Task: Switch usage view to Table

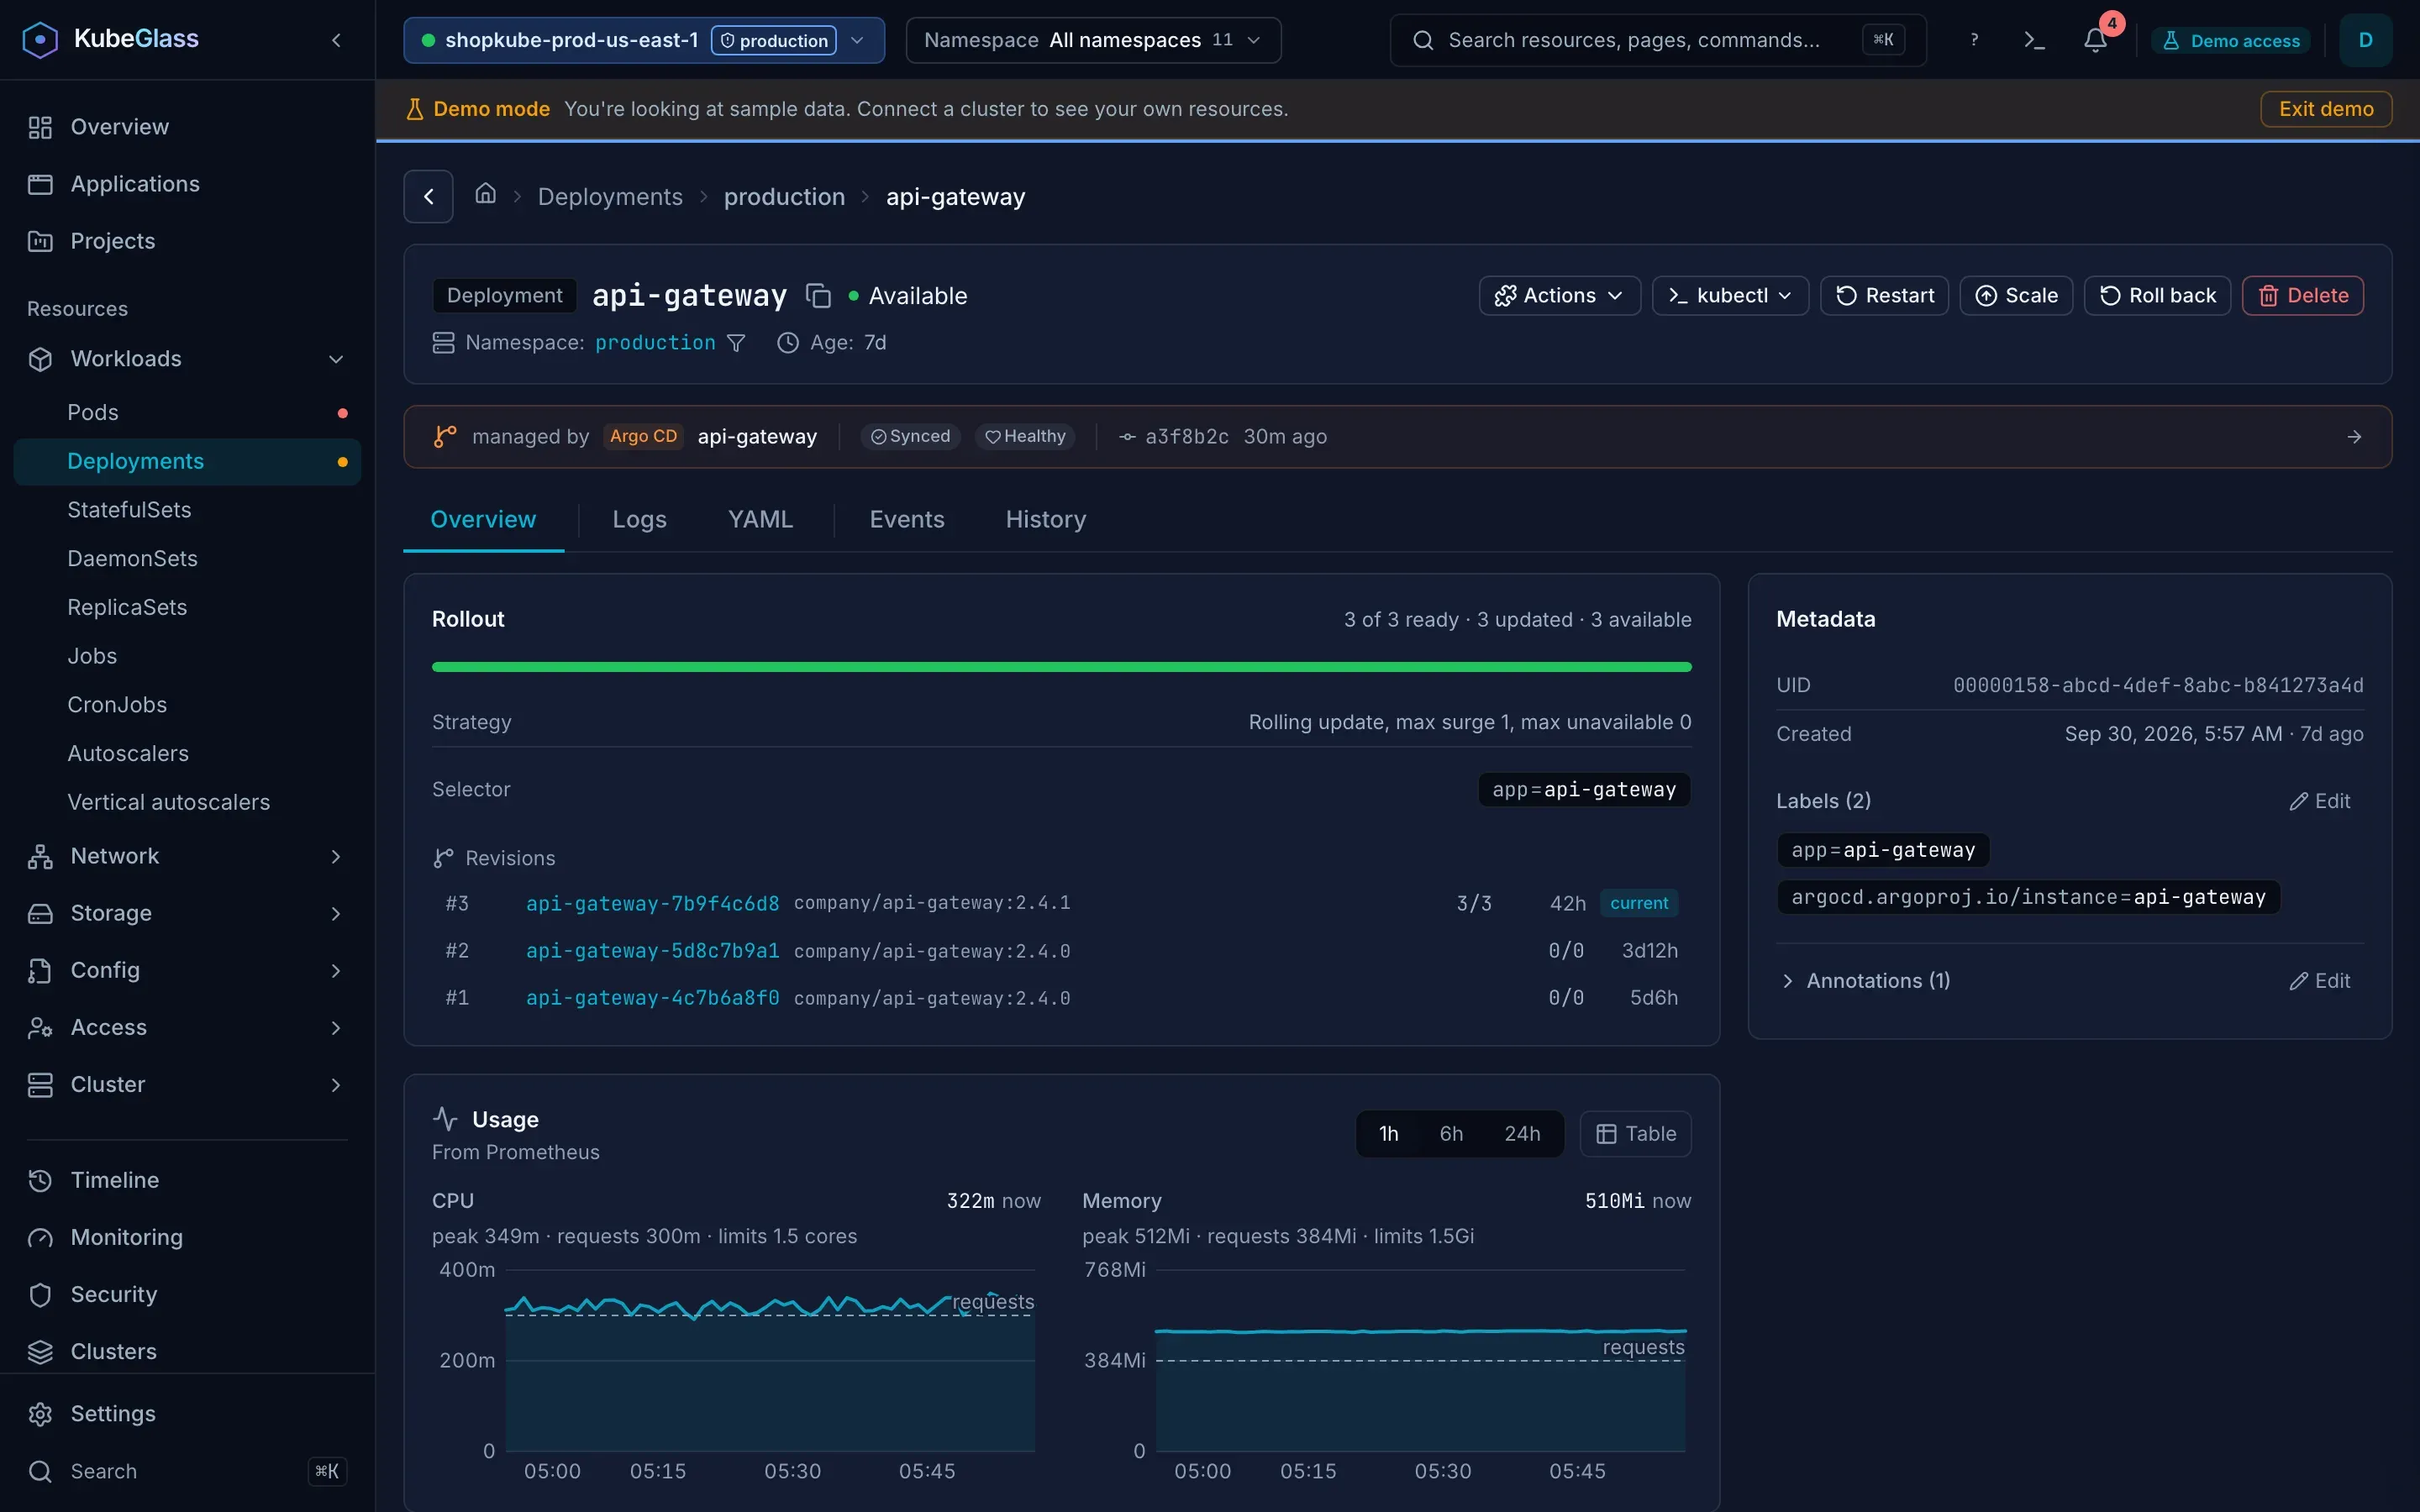Action: pos(1636,1134)
